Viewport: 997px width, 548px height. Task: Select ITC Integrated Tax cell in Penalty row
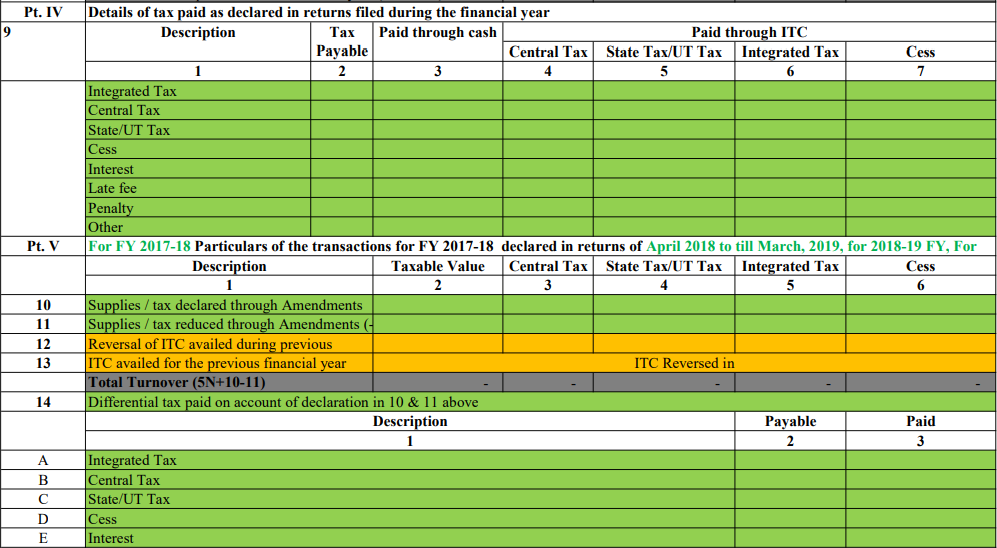790,208
